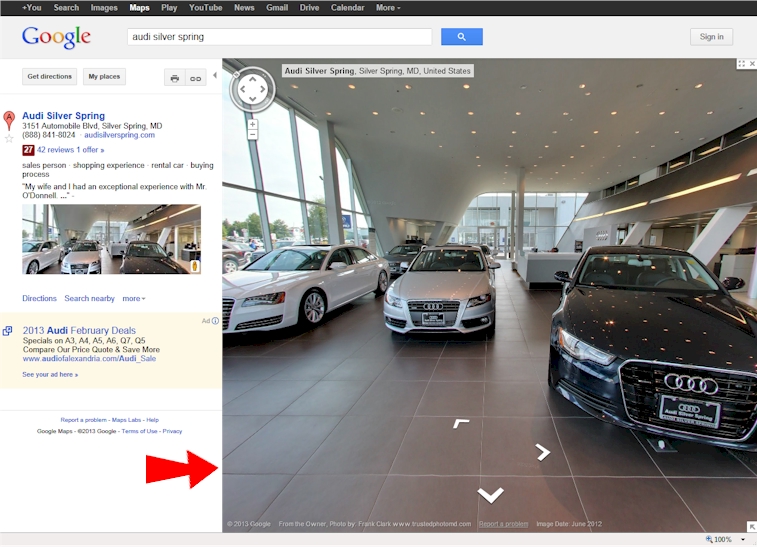Click the ad external link icon
This screenshot has height=548, width=757.
click(7, 331)
